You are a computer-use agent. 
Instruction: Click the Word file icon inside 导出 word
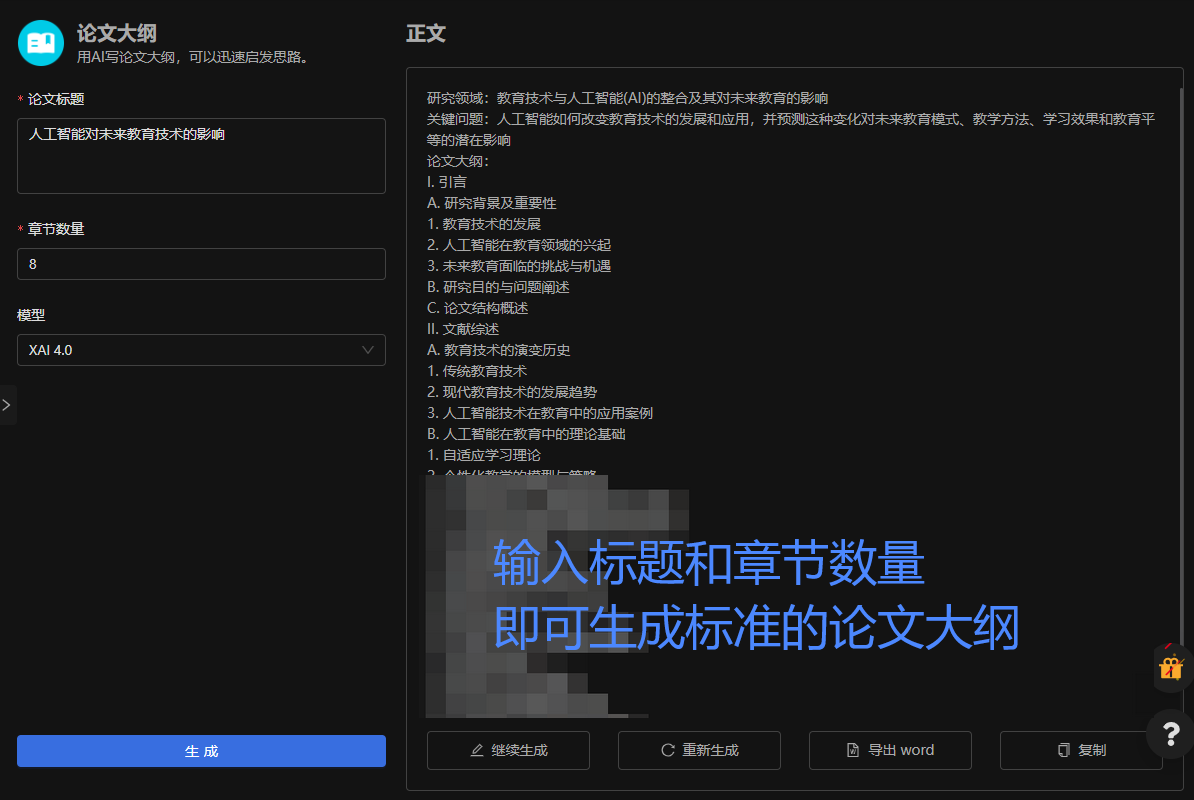851,750
